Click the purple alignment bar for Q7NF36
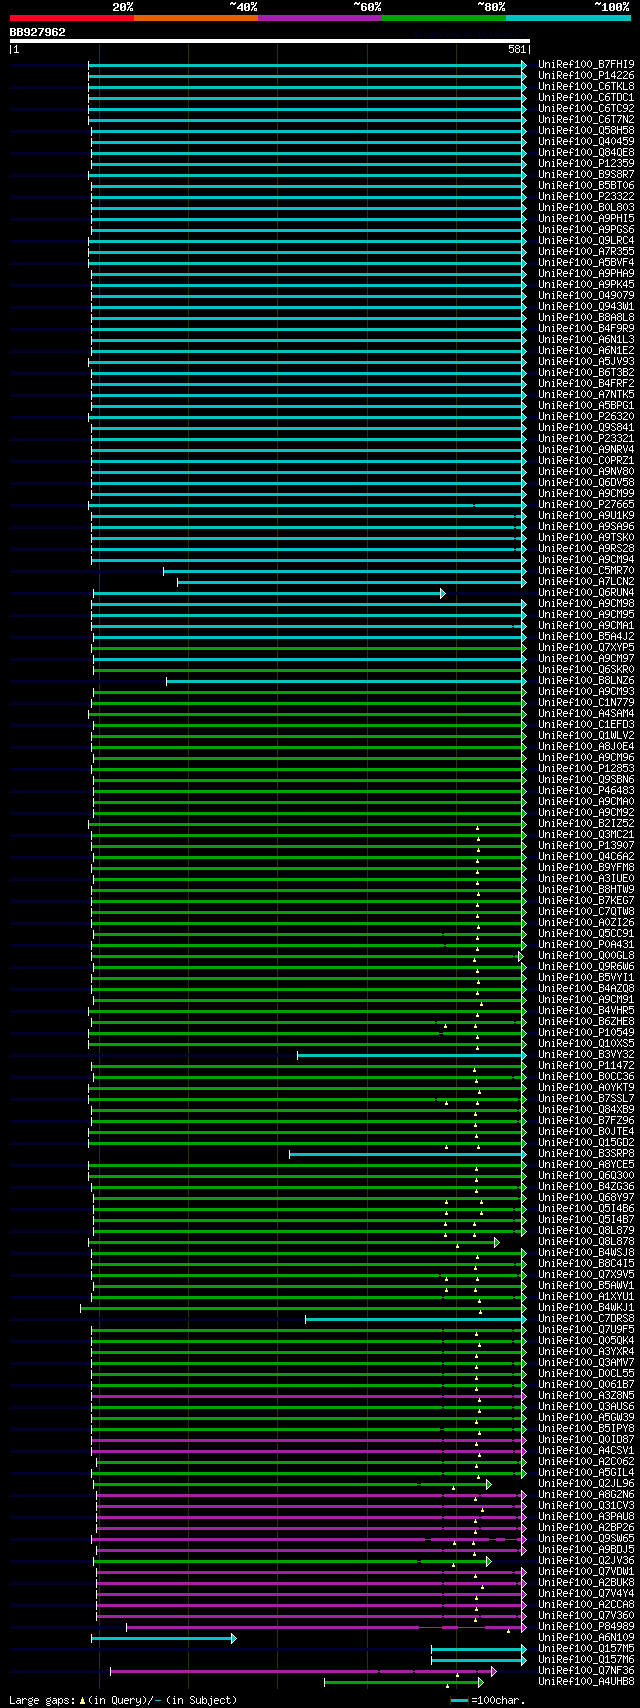 click(303, 1671)
